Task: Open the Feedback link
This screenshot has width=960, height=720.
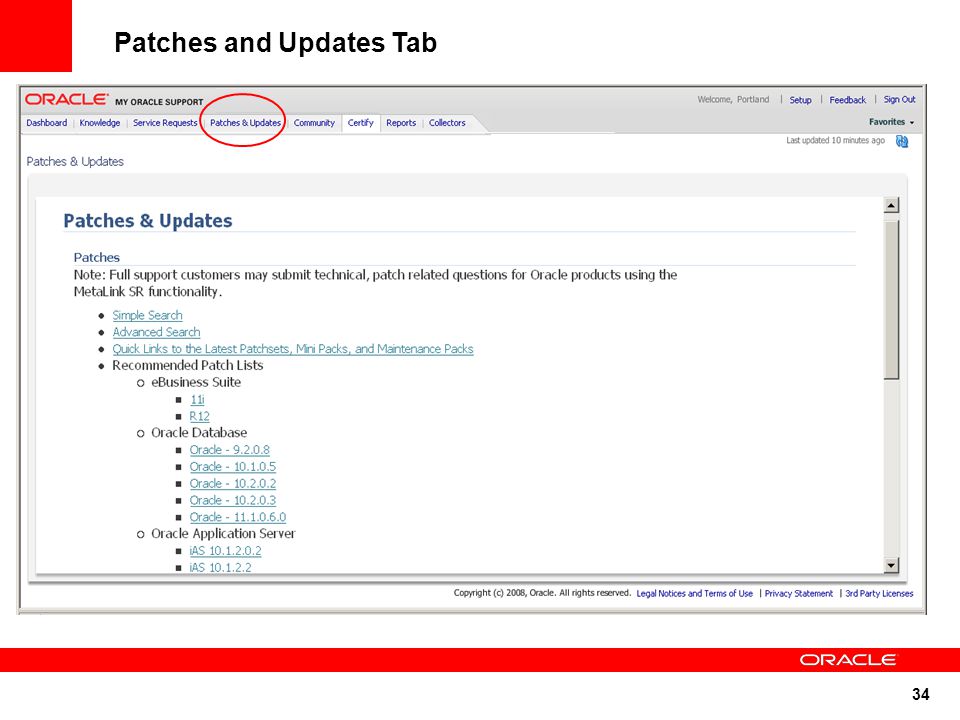Action: [x=847, y=100]
